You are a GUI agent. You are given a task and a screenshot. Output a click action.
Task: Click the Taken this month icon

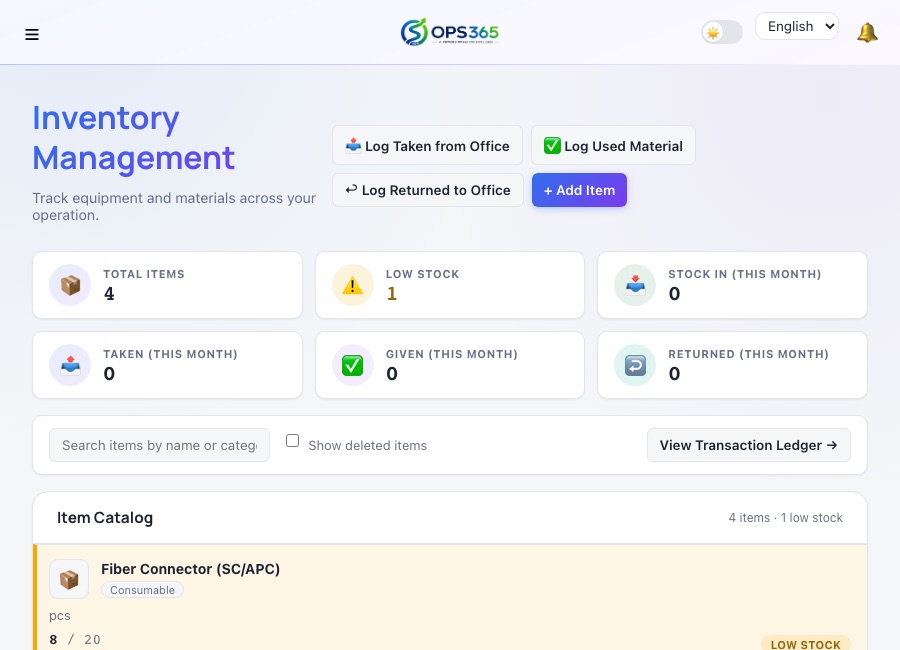70,365
